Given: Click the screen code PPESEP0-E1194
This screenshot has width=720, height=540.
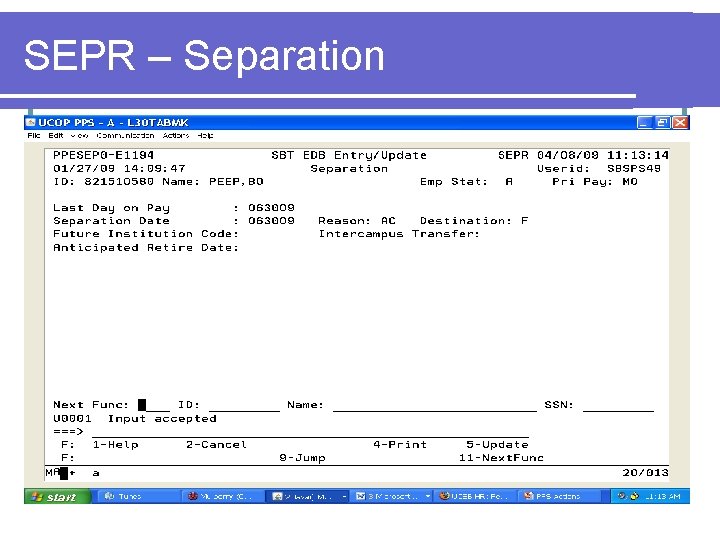Looking at the screenshot, I should 103,155.
